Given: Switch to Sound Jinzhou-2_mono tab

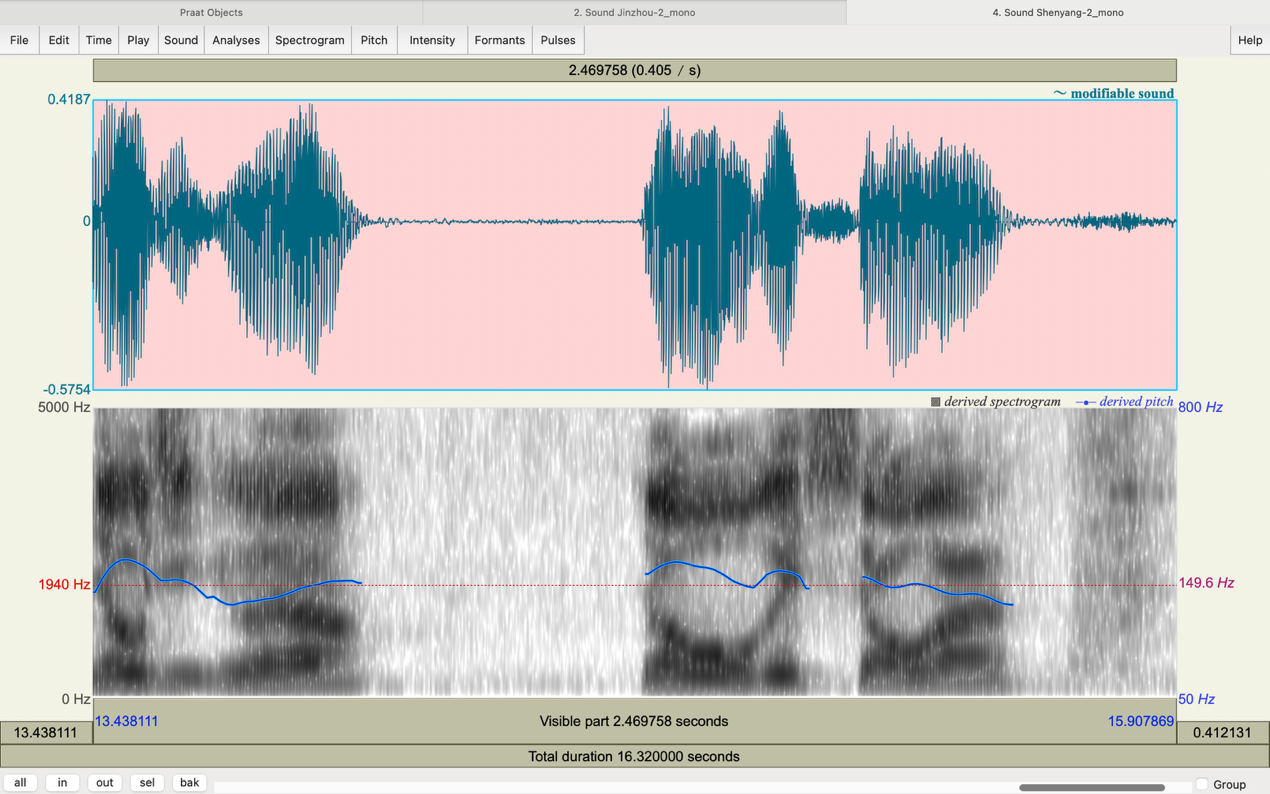Looking at the screenshot, I should click(x=634, y=12).
